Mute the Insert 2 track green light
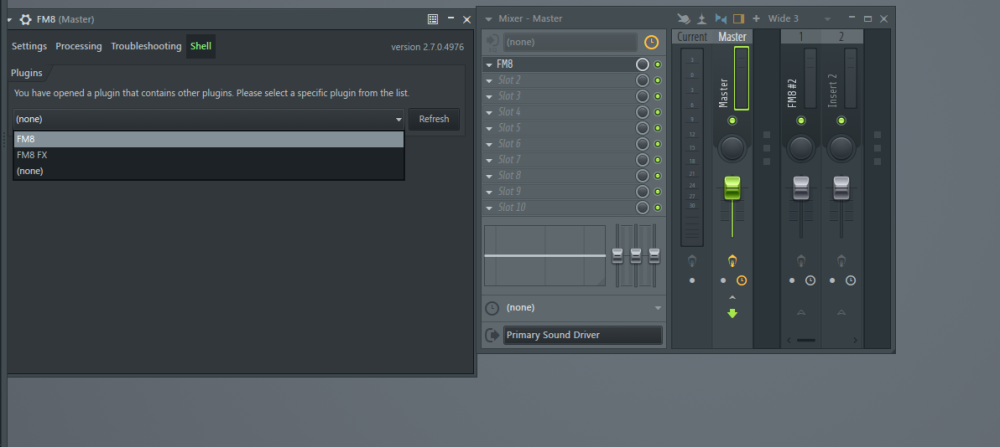 [x=841, y=121]
